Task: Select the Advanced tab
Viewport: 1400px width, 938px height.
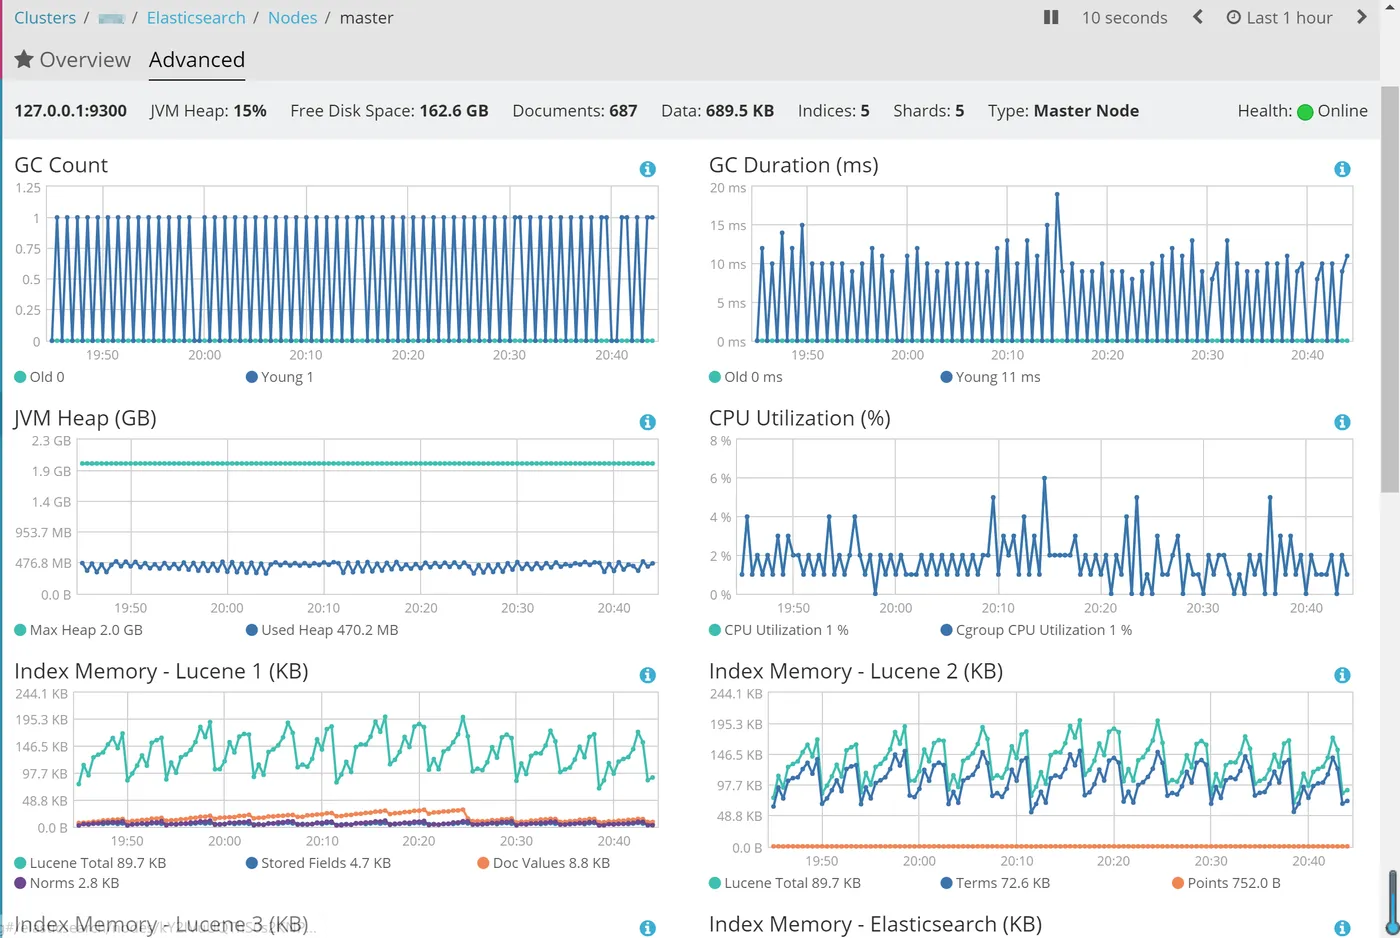Action: click(x=197, y=60)
